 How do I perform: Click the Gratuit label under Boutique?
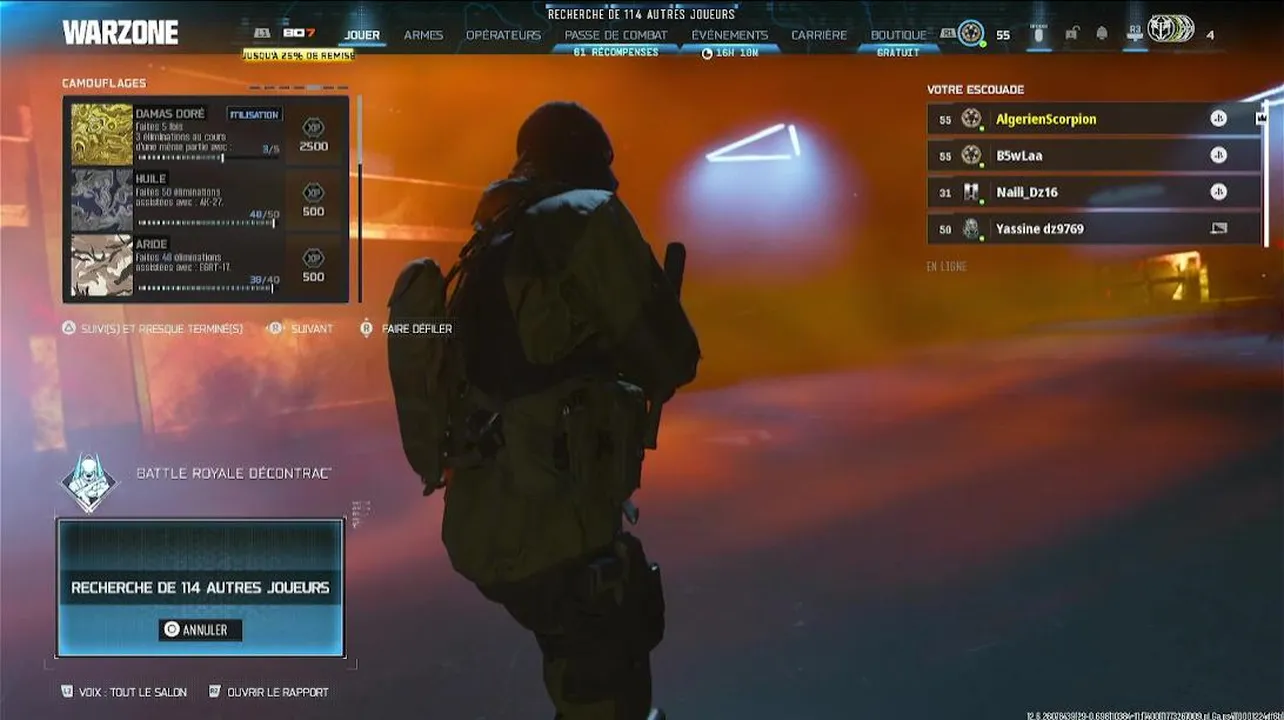click(x=898, y=53)
